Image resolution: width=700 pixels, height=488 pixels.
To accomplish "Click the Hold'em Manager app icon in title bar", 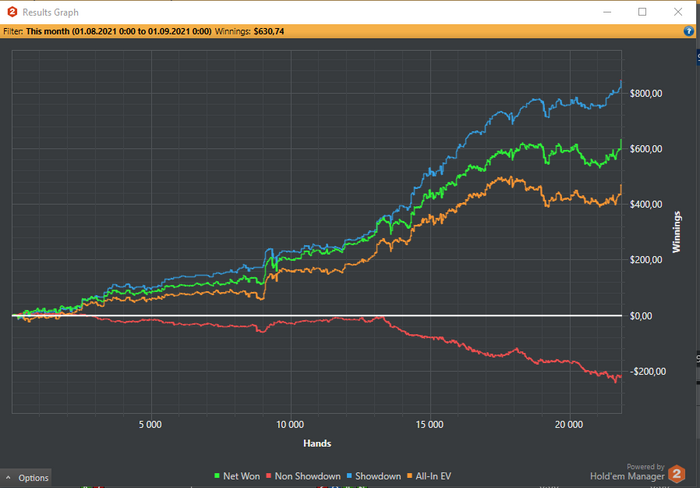I will (x=12, y=12).
